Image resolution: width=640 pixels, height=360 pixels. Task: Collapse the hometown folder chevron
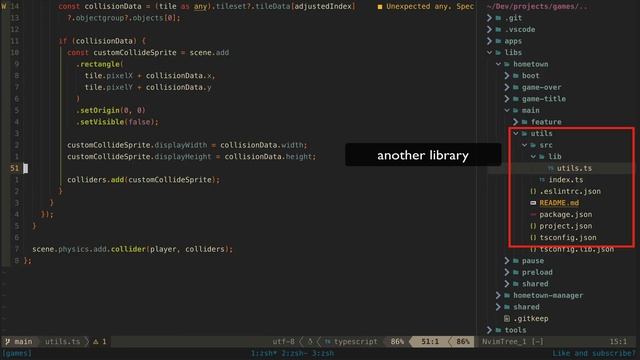(498, 64)
